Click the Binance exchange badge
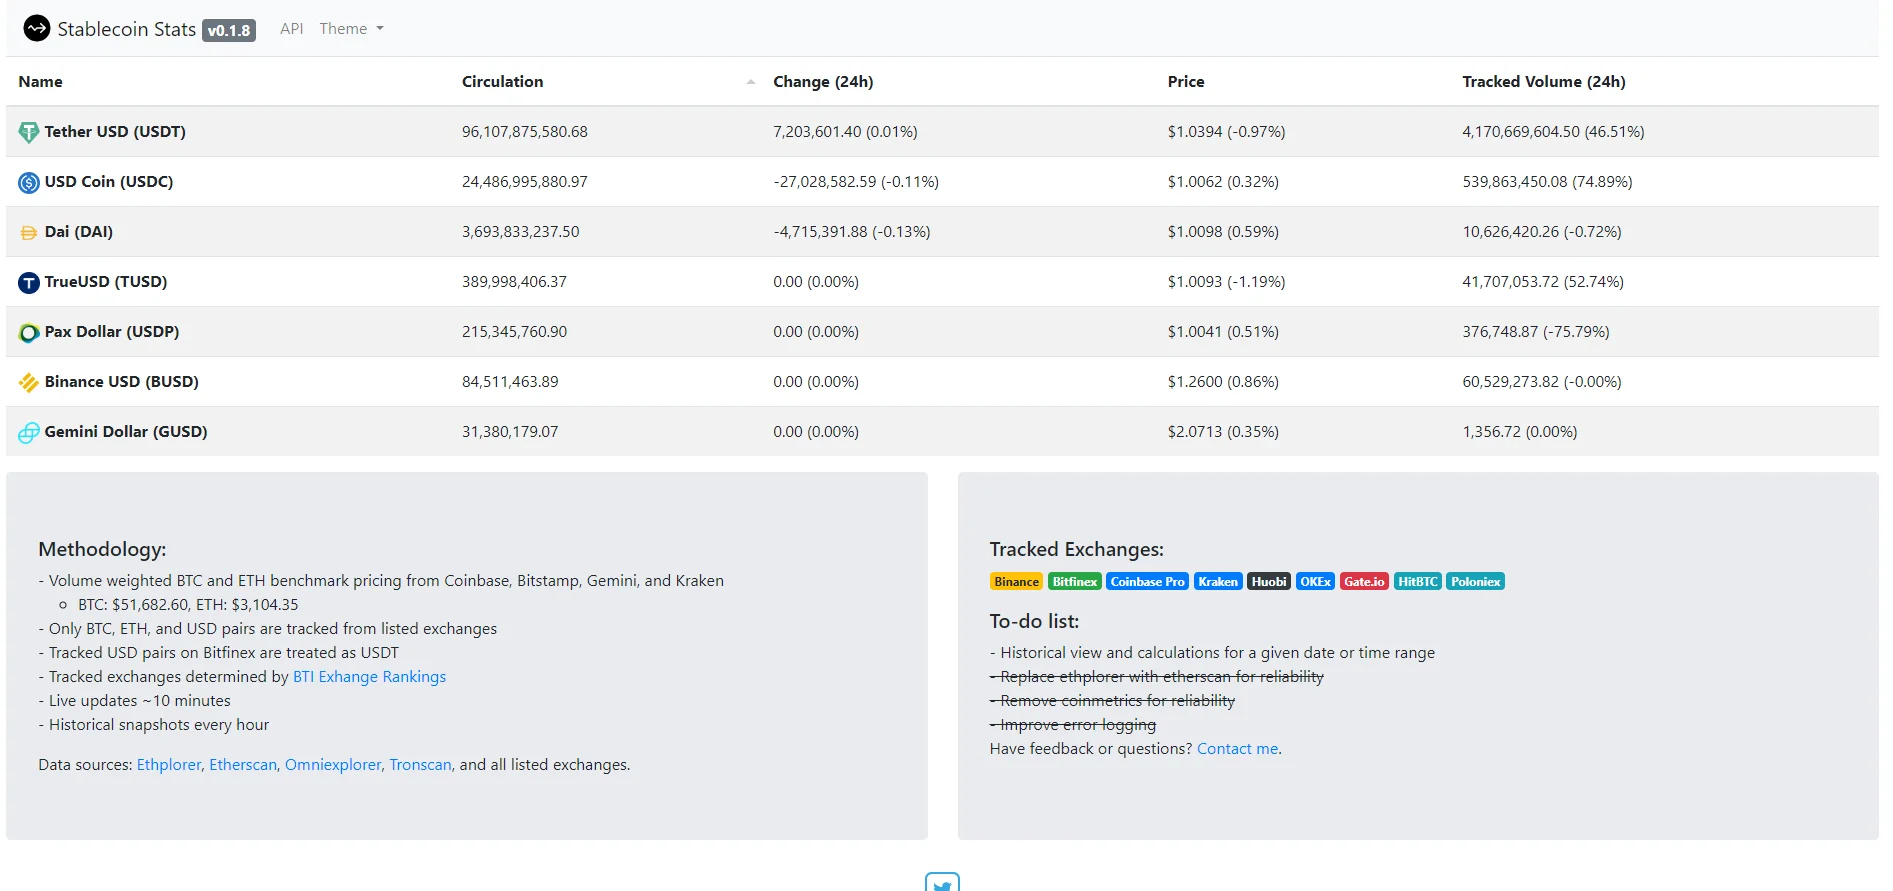Image resolution: width=1893 pixels, height=891 pixels. [1016, 582]
